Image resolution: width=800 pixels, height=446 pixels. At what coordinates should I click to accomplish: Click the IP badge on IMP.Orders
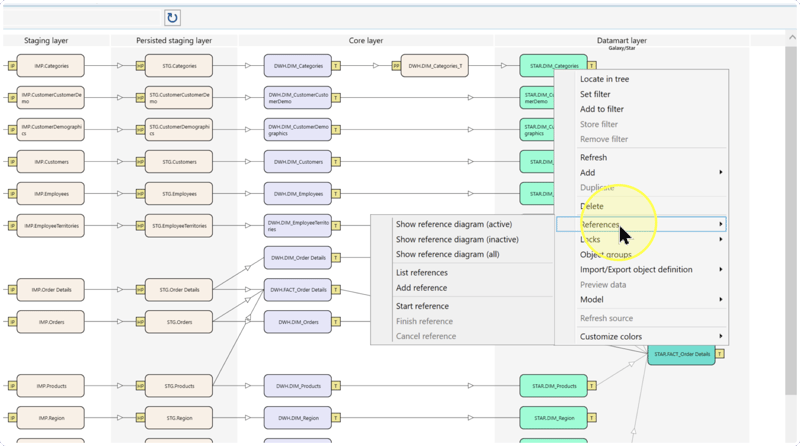tap(12, 322)
